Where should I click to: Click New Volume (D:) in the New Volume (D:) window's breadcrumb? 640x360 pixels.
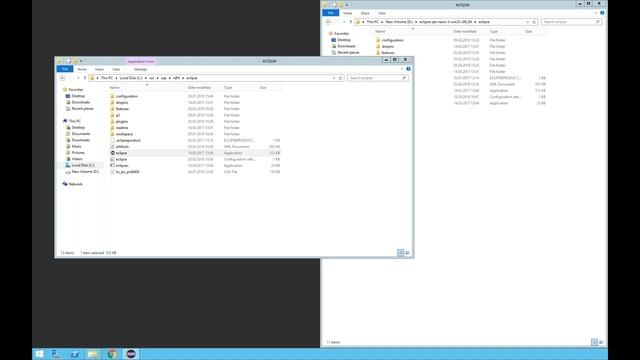point(399,22)
